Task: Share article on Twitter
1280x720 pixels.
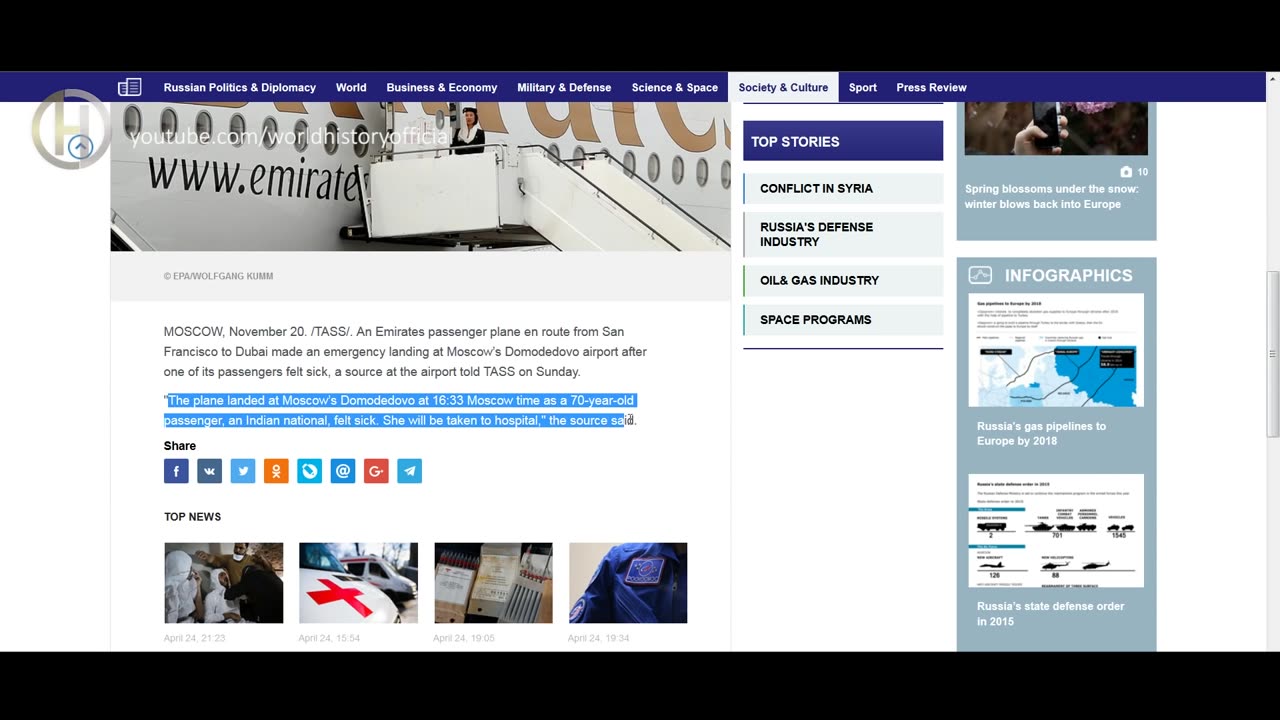Action: tap(243, 471)
